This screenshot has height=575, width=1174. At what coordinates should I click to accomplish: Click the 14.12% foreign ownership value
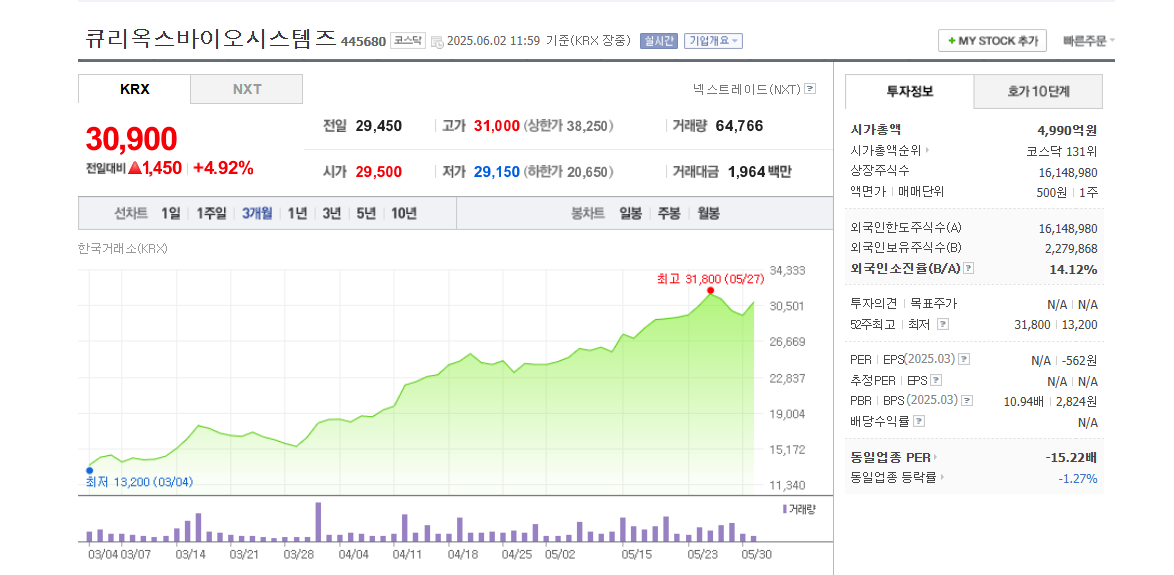(1073, 269)
